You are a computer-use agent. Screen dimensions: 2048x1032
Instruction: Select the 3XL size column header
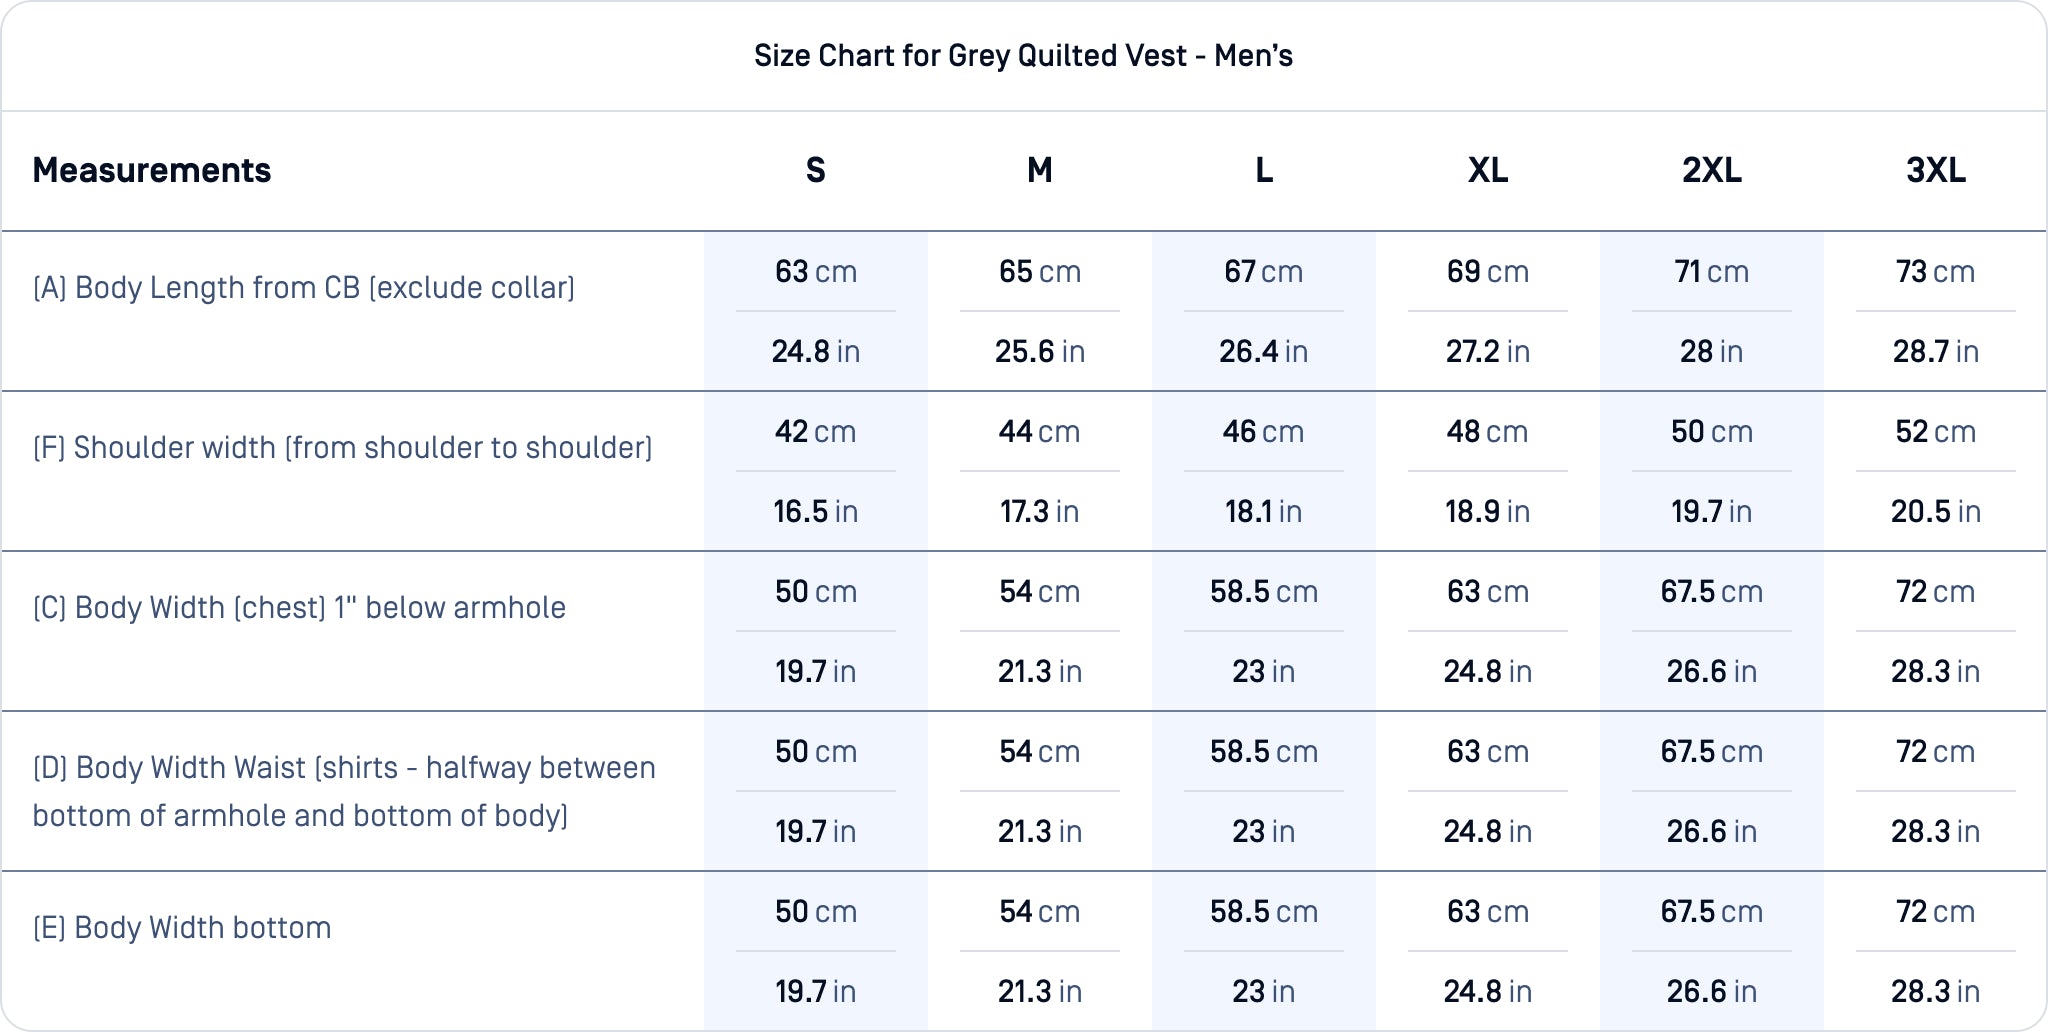1936,171
